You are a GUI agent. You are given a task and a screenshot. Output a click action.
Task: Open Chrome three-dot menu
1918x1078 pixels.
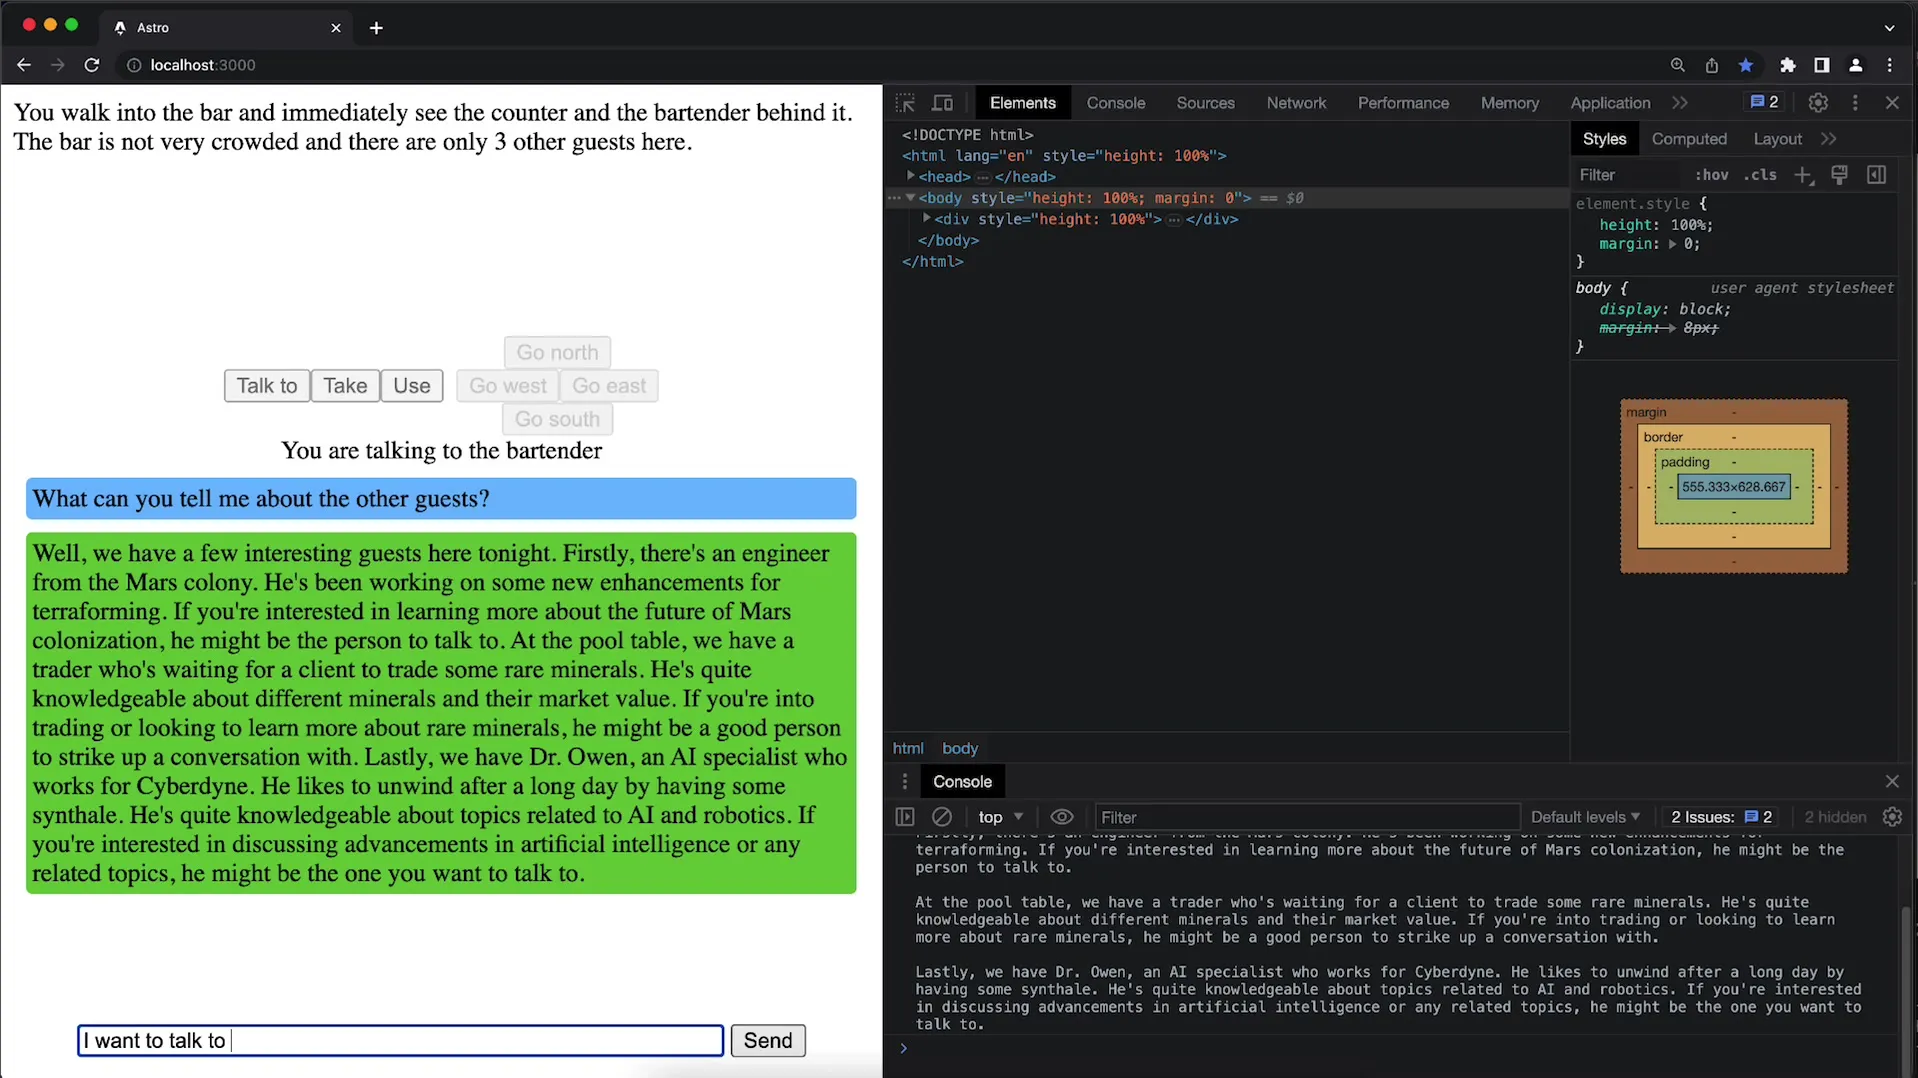pos(1890,65)
